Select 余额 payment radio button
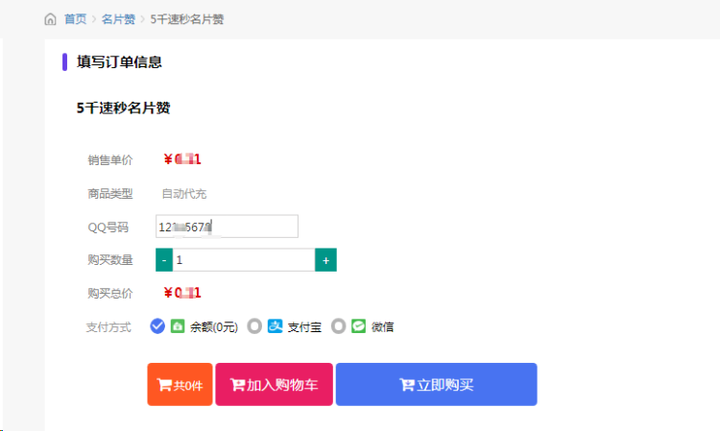Image resolution: width=720 pixels, height=431 pixels. [x=157, y=326]
